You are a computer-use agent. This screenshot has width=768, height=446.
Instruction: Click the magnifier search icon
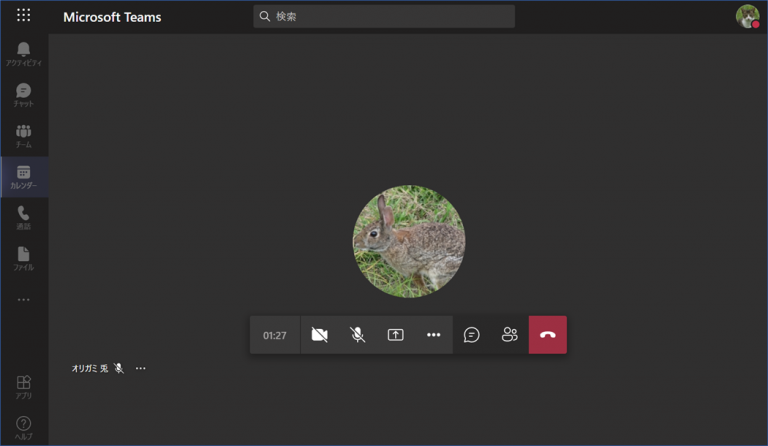(x=264, y=17)
